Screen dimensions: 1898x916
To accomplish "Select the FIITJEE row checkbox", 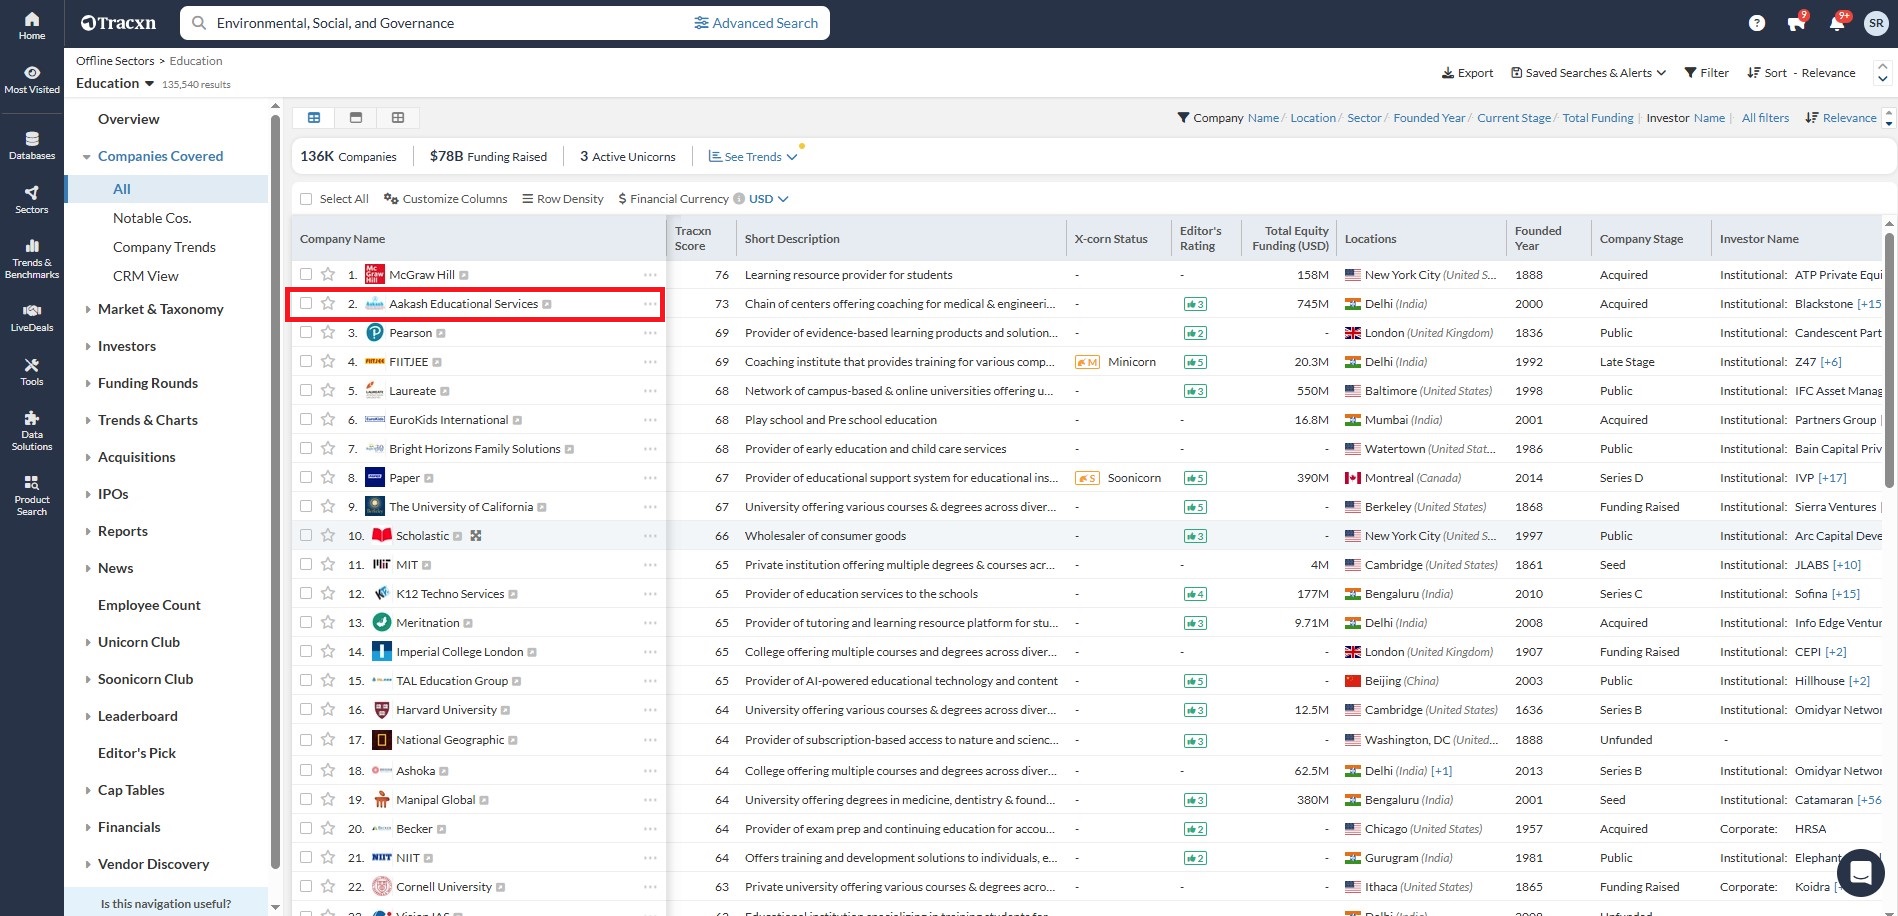I will pos(306,362).
